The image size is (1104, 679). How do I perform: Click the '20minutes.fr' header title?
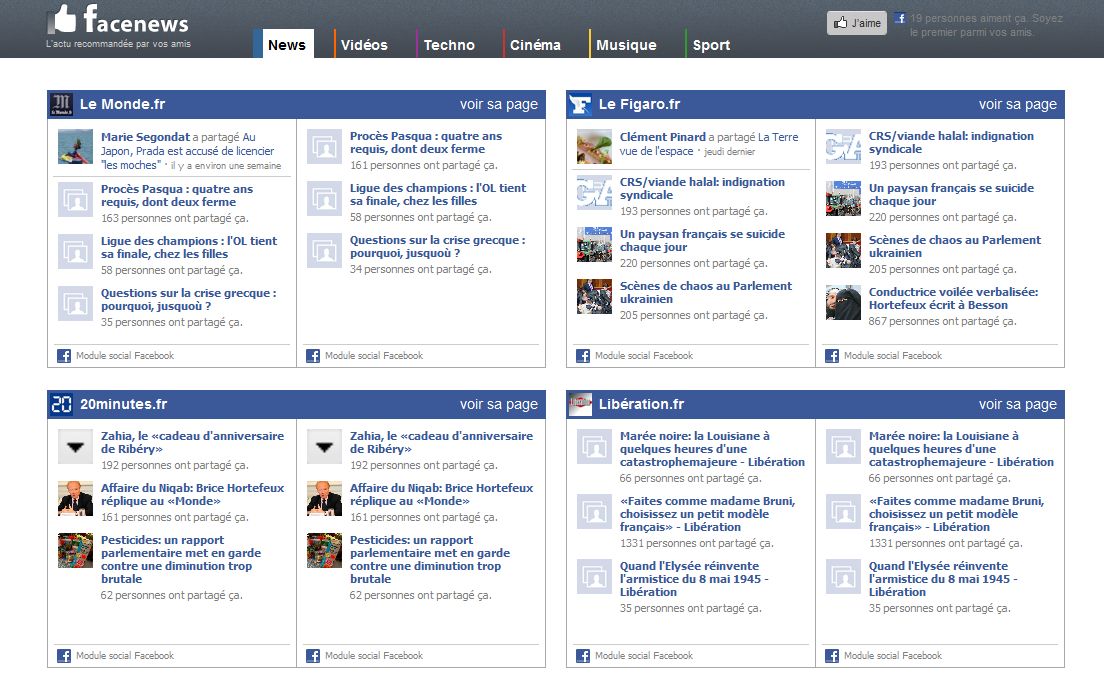[123, 404]
